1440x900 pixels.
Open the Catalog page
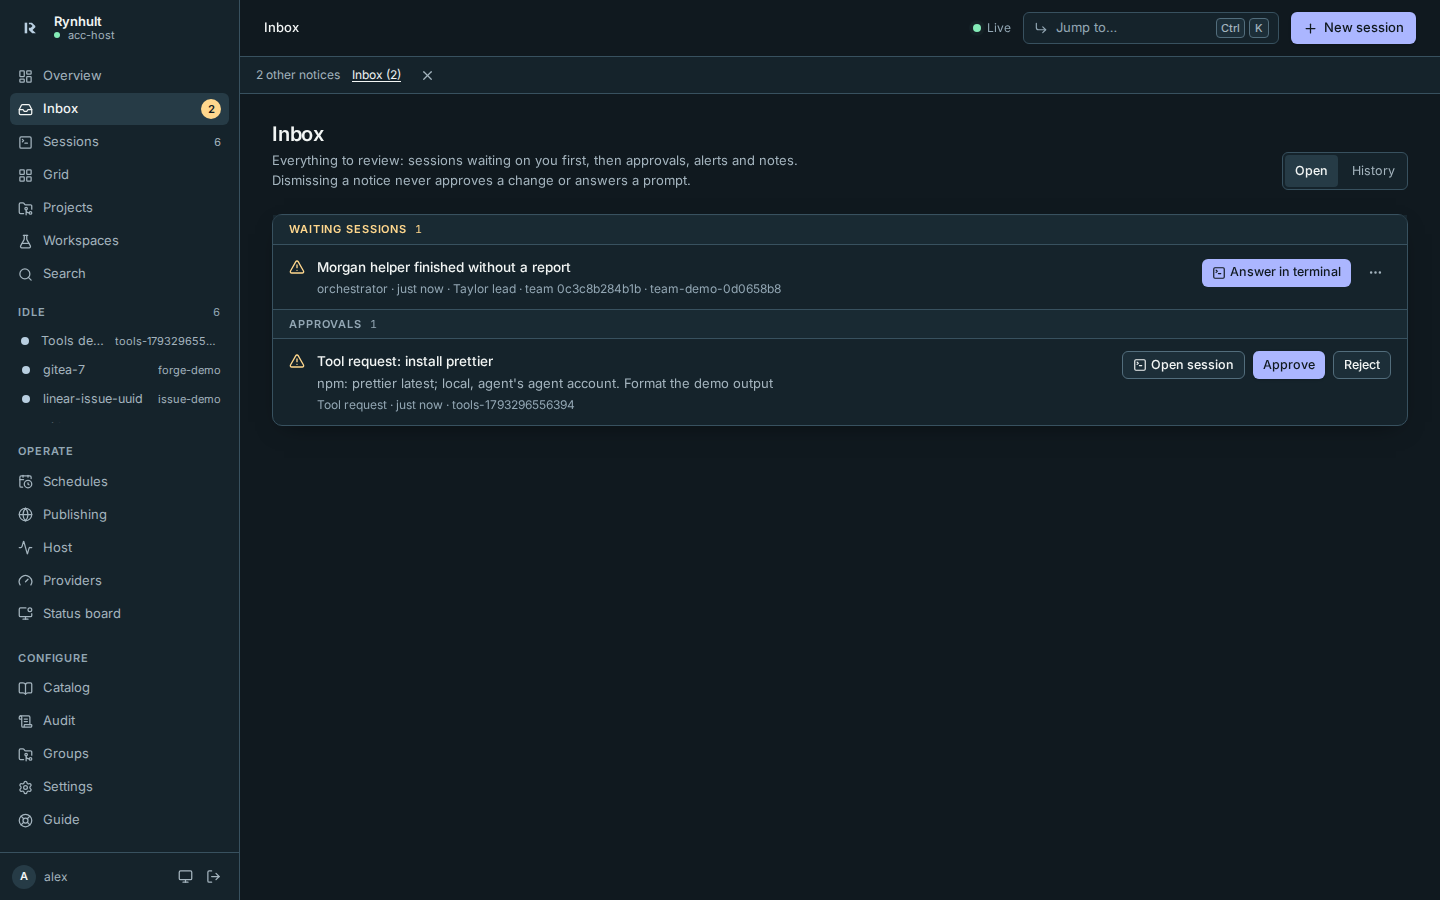tap(119, 688)
